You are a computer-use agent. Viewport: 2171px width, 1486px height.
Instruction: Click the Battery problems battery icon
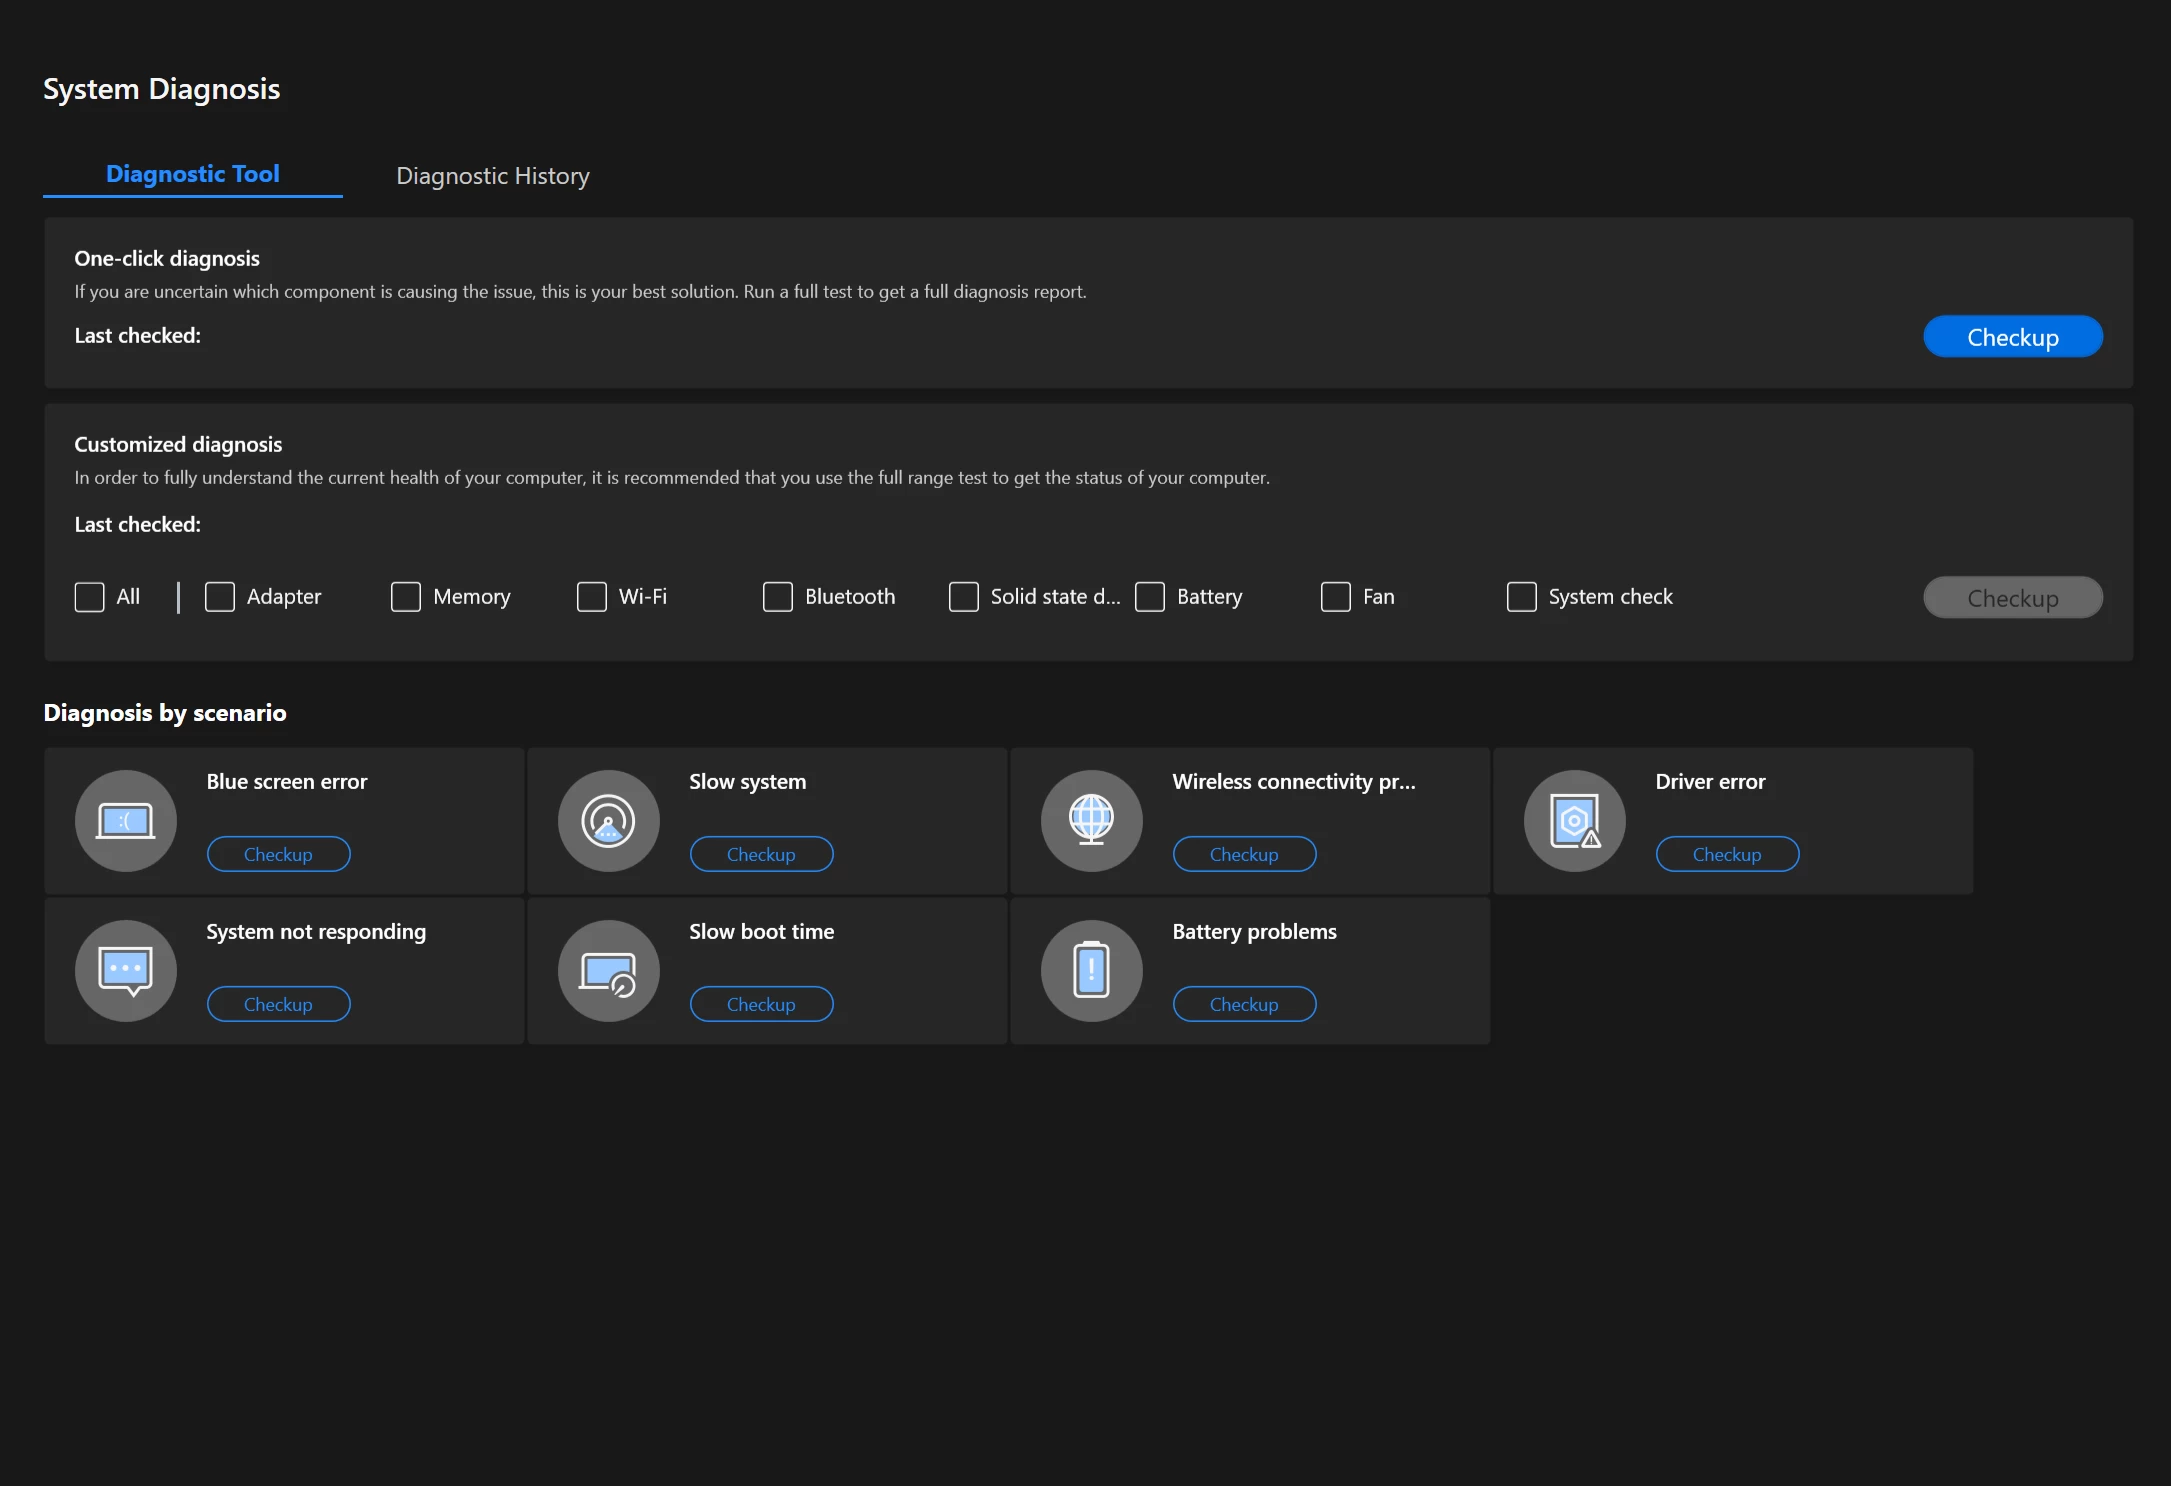1091,971
